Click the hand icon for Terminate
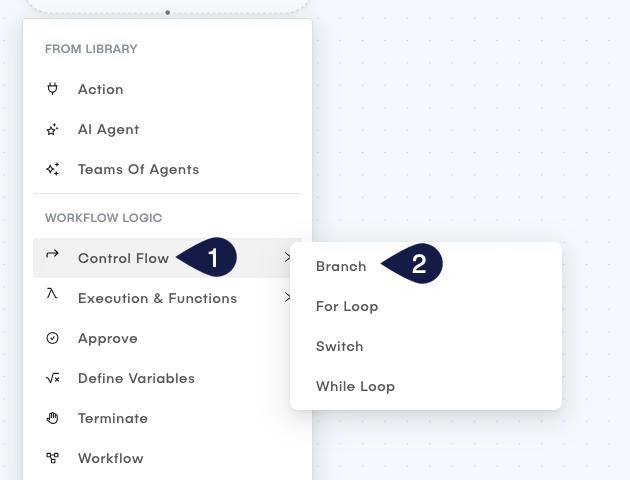The image size is (630, 480). [x=53, y=418]
